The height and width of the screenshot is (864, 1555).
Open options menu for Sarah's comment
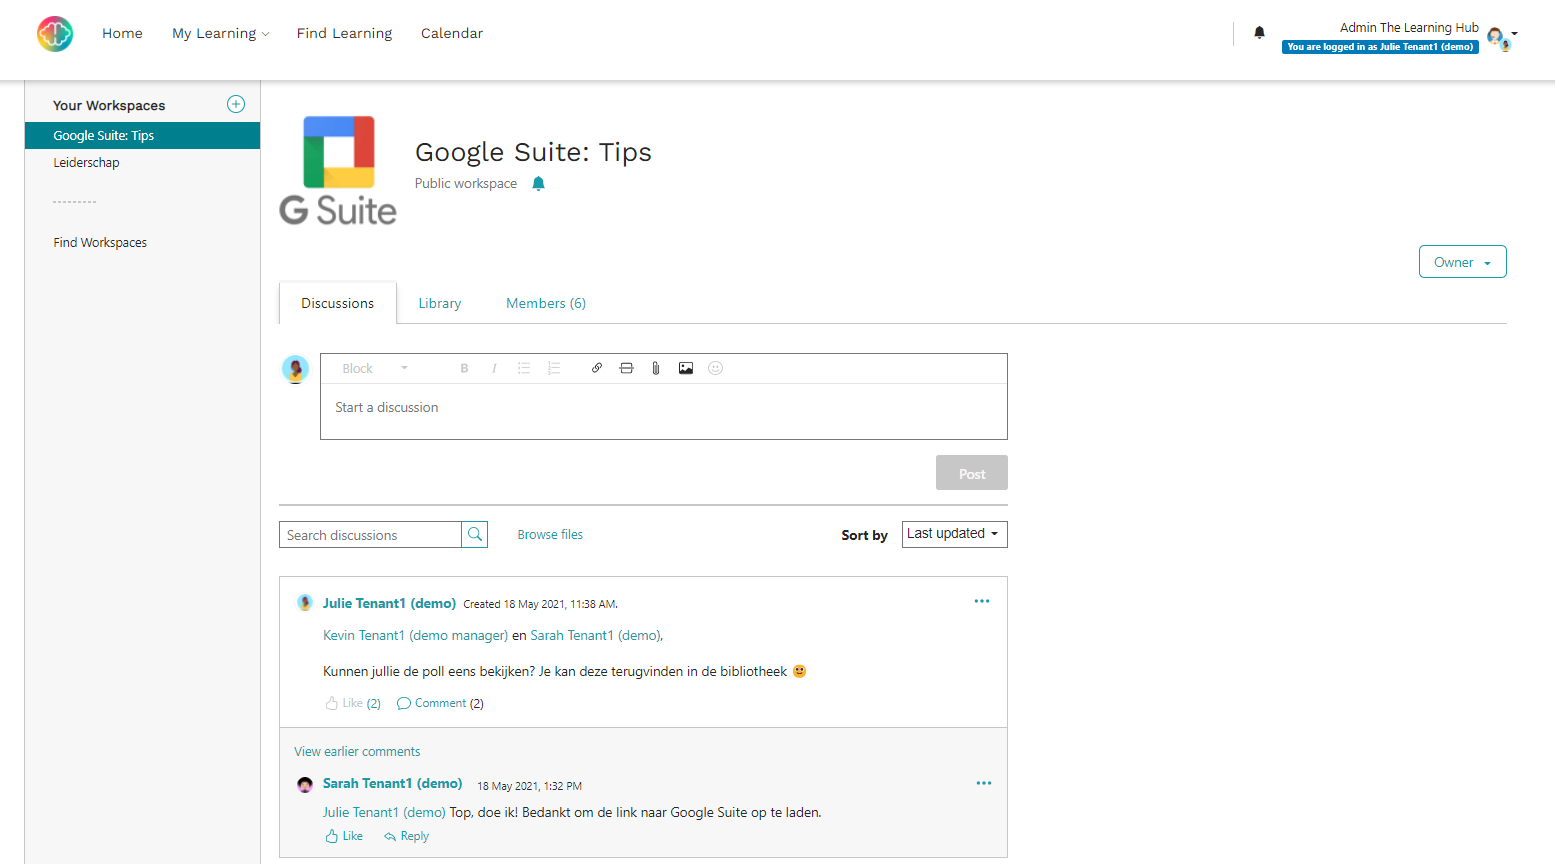pyautogui.click(x=984, y=783)
